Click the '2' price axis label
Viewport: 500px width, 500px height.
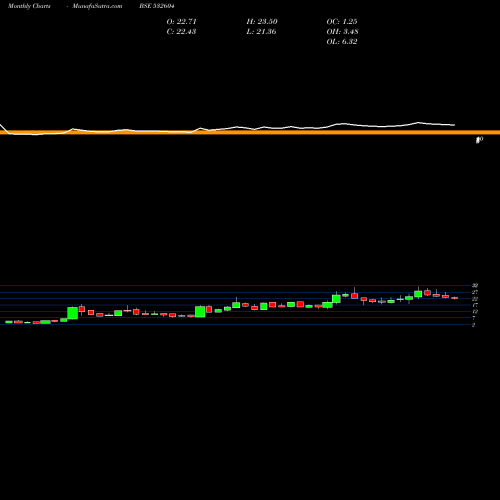click(x=473, y=325)
